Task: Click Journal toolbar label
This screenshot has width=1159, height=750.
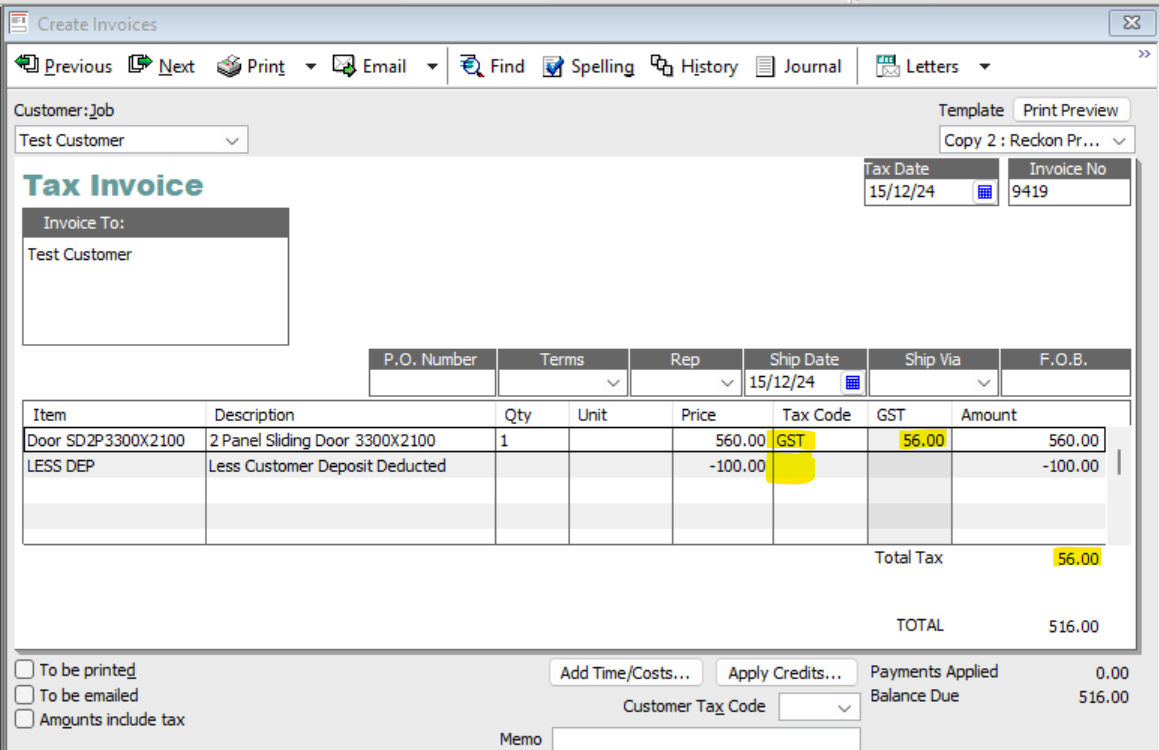Action: (x=812, y=67)
